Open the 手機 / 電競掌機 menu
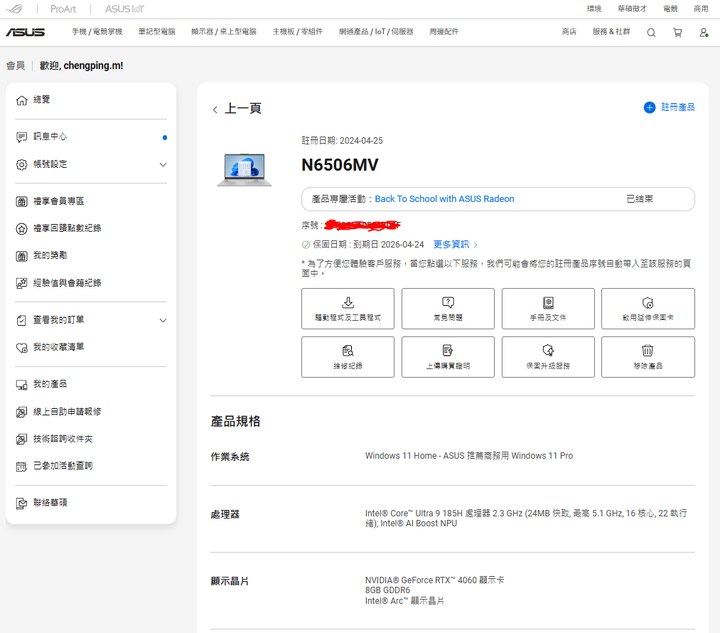The image size is (720, 633). point(97,32)
